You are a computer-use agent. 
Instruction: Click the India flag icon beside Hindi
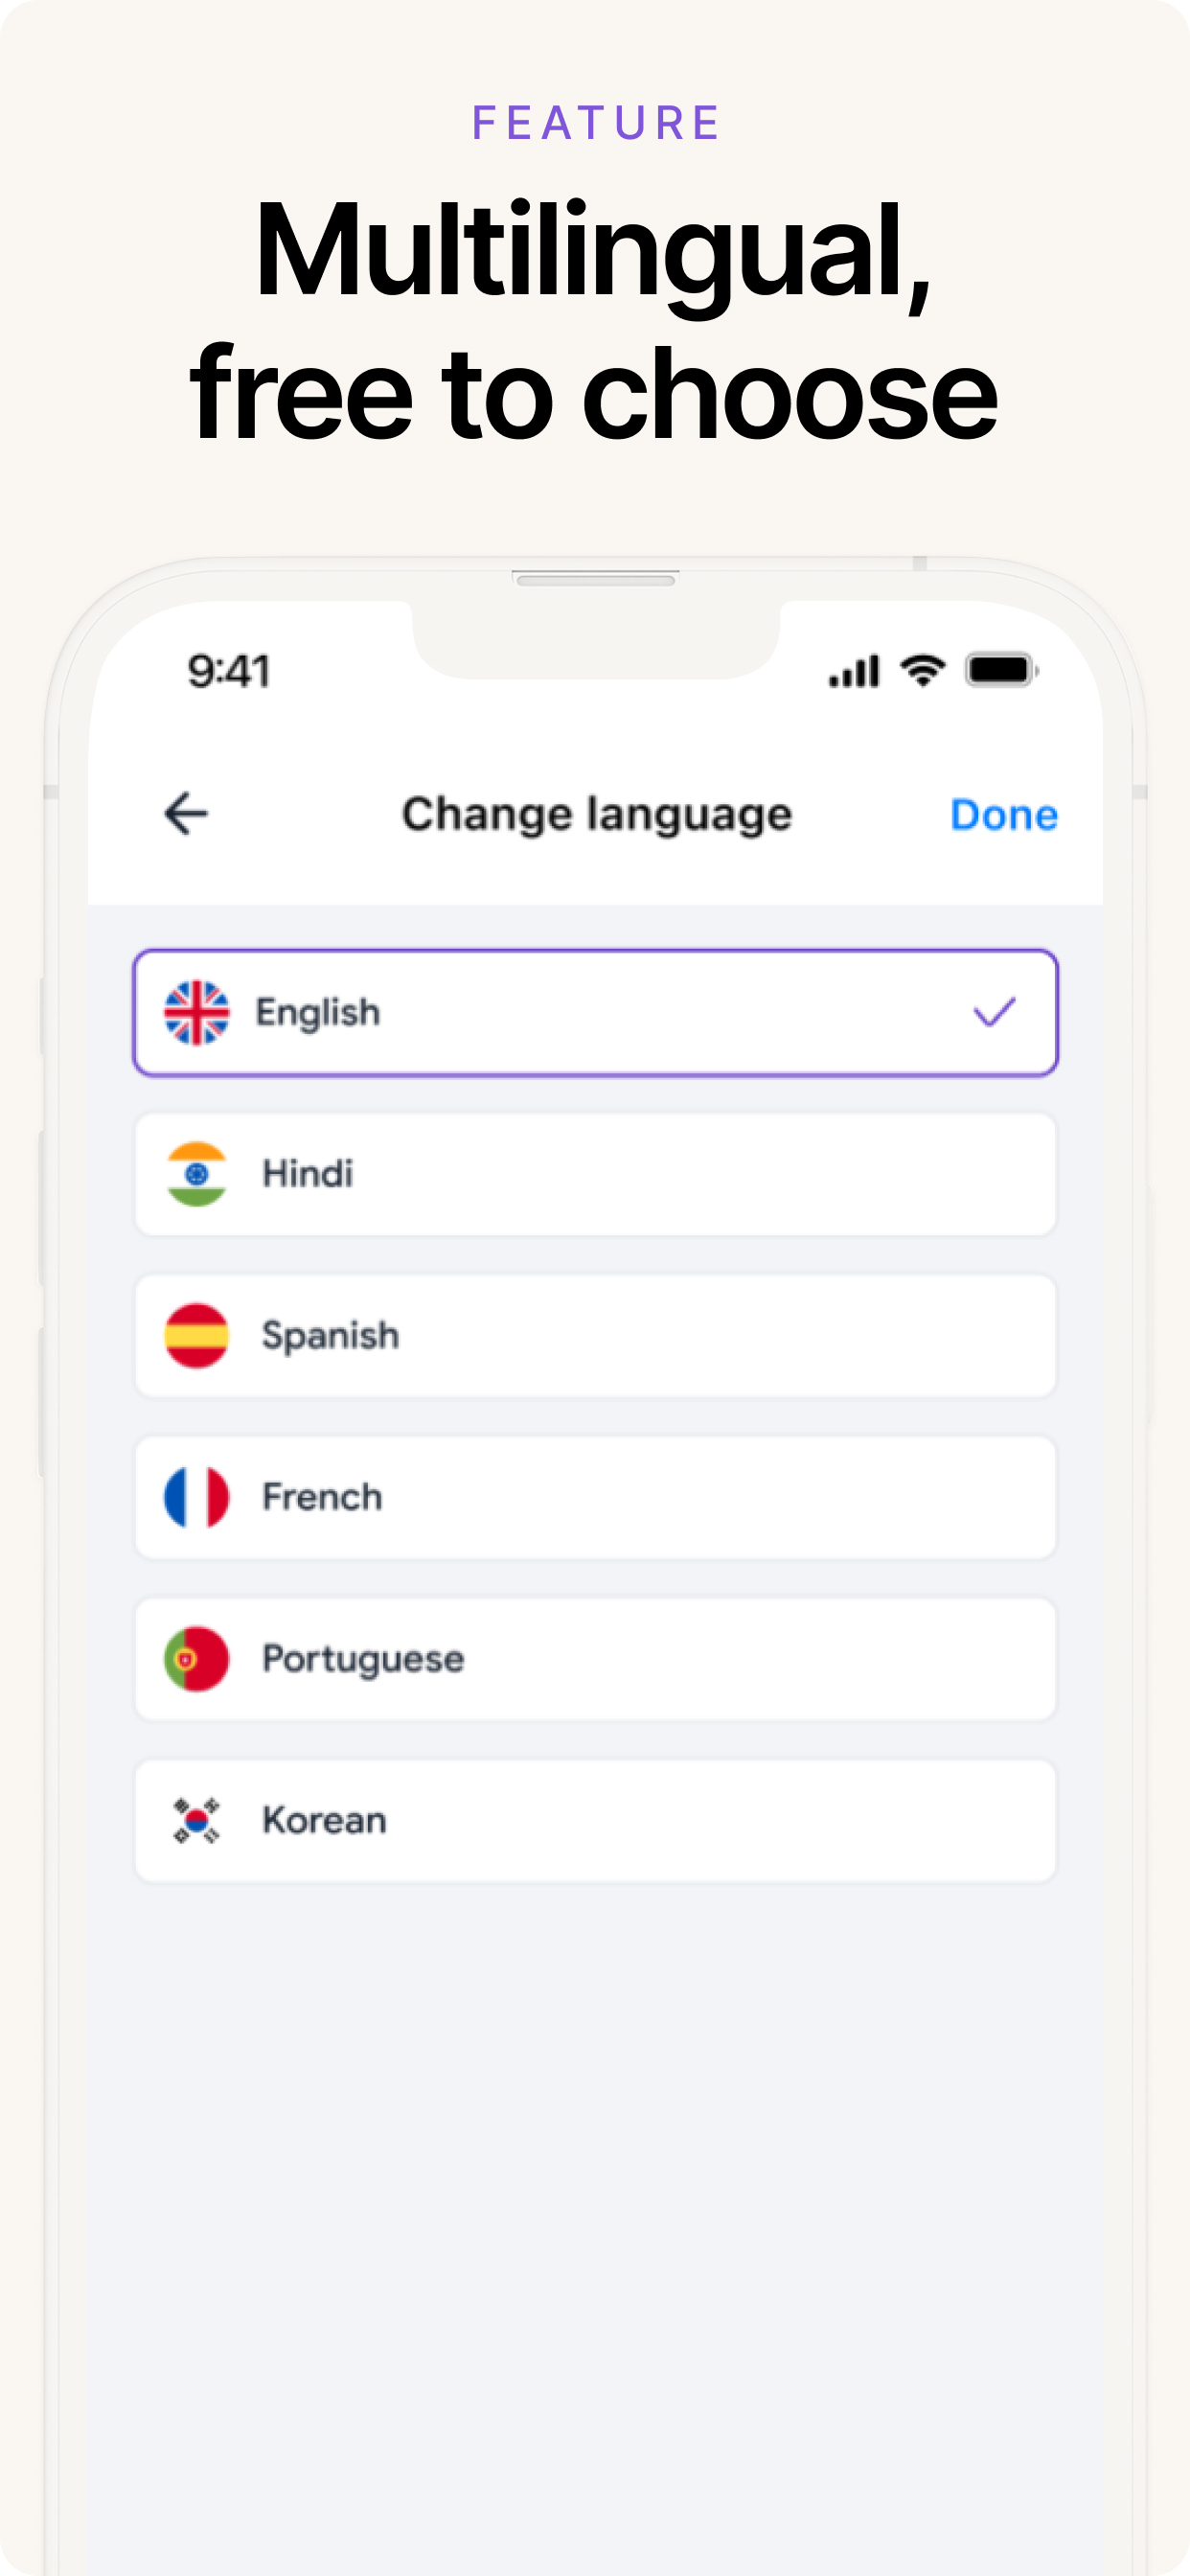pos(196,1173)
